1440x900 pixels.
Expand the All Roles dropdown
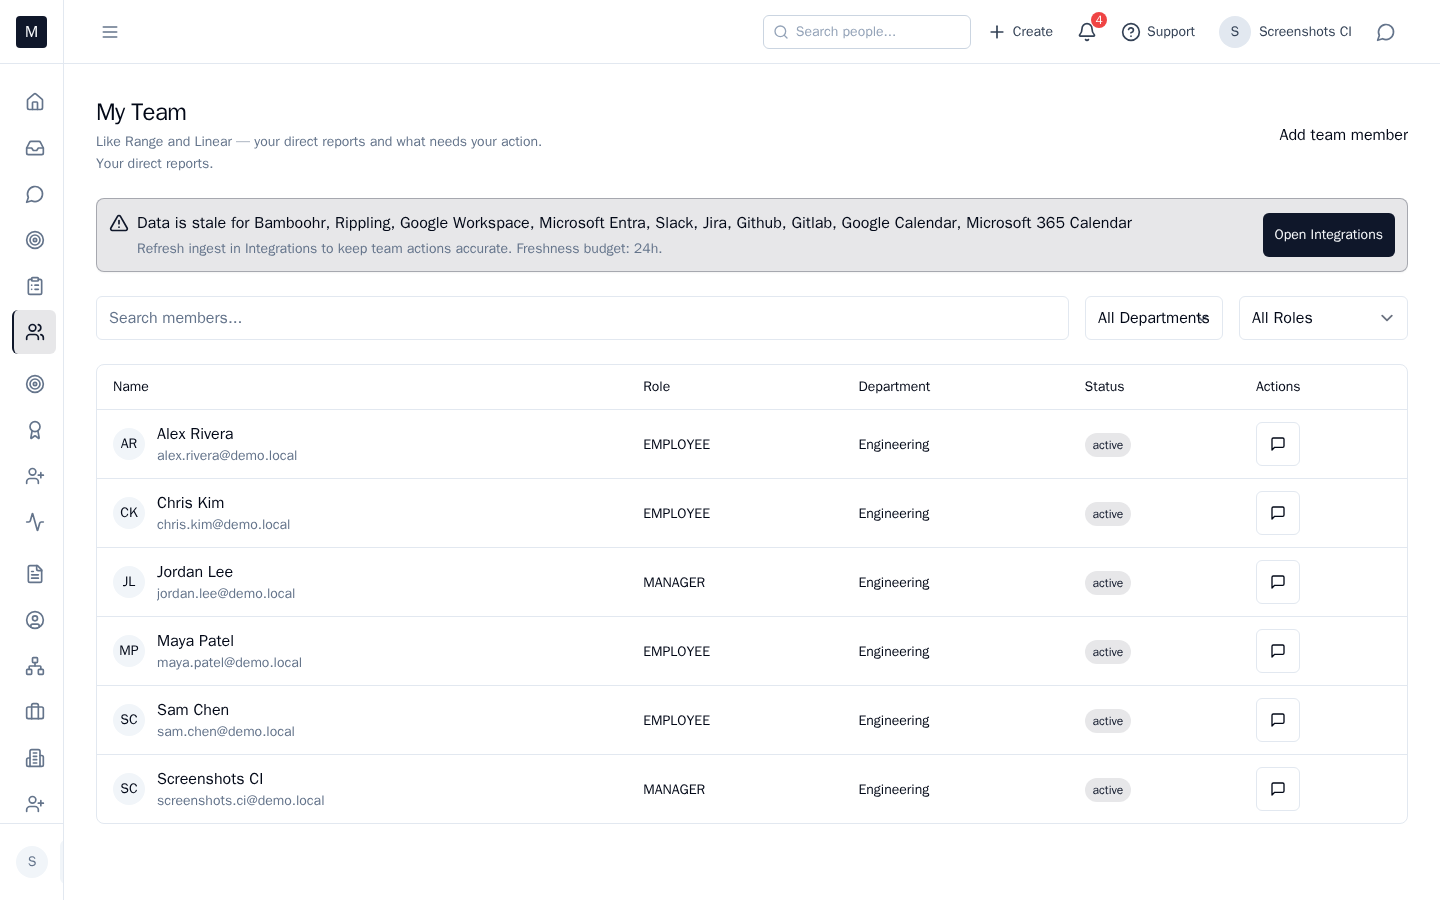1322,318
